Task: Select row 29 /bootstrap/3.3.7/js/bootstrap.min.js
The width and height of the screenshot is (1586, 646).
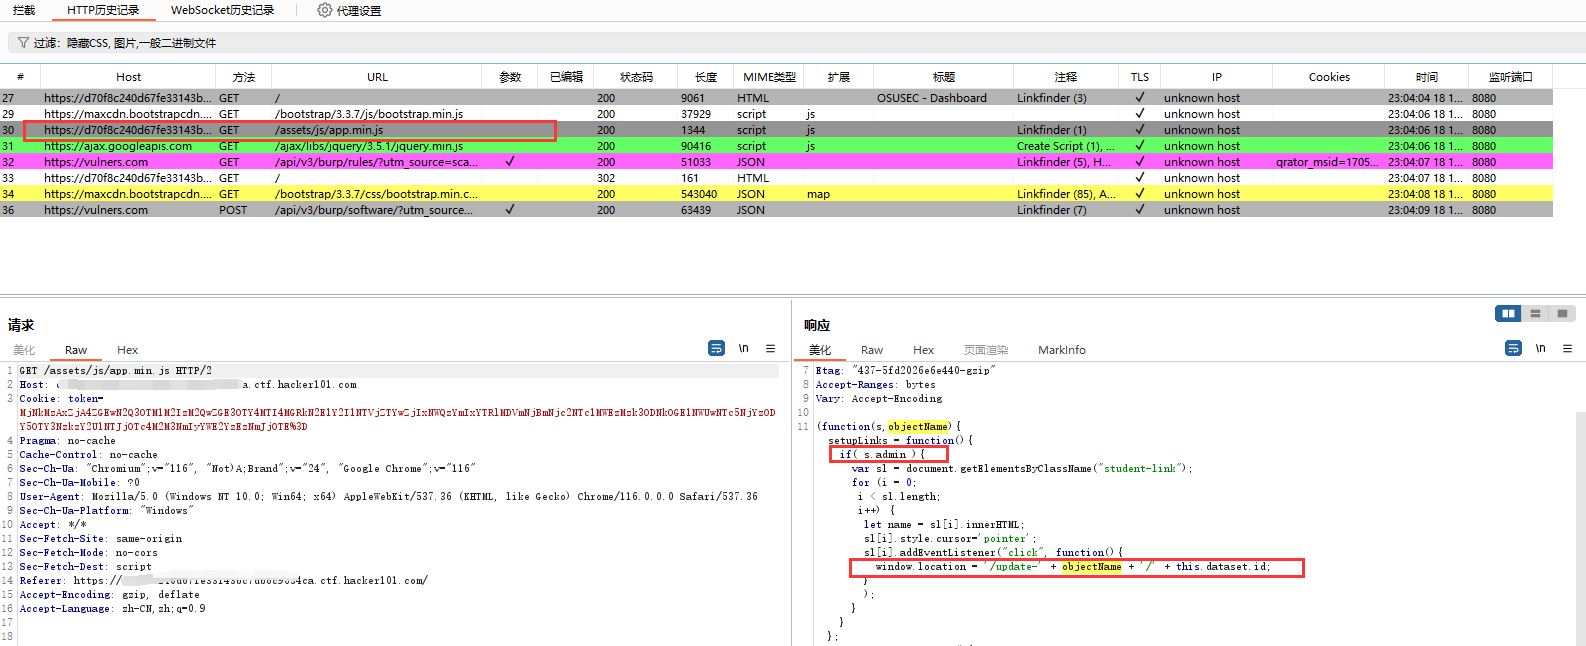Action: coord(776,114)
